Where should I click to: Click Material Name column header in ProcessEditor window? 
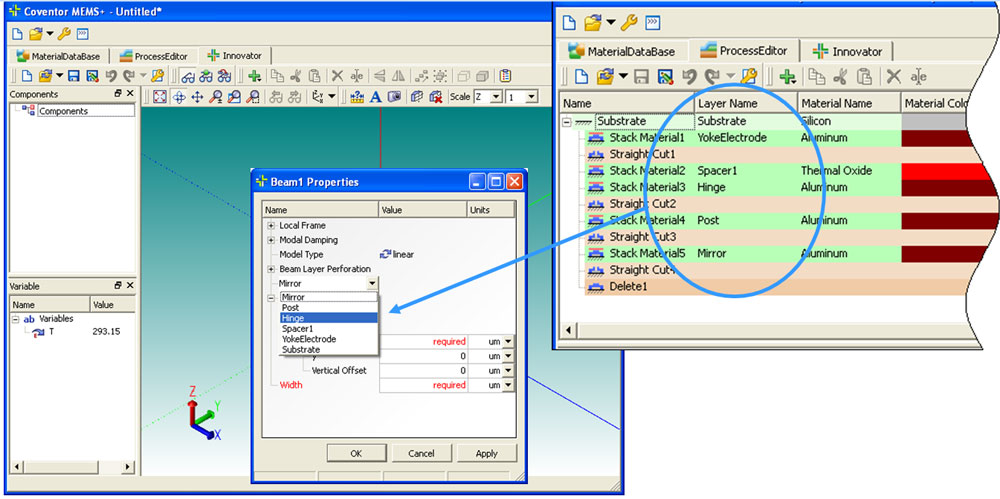click(849, 103)
